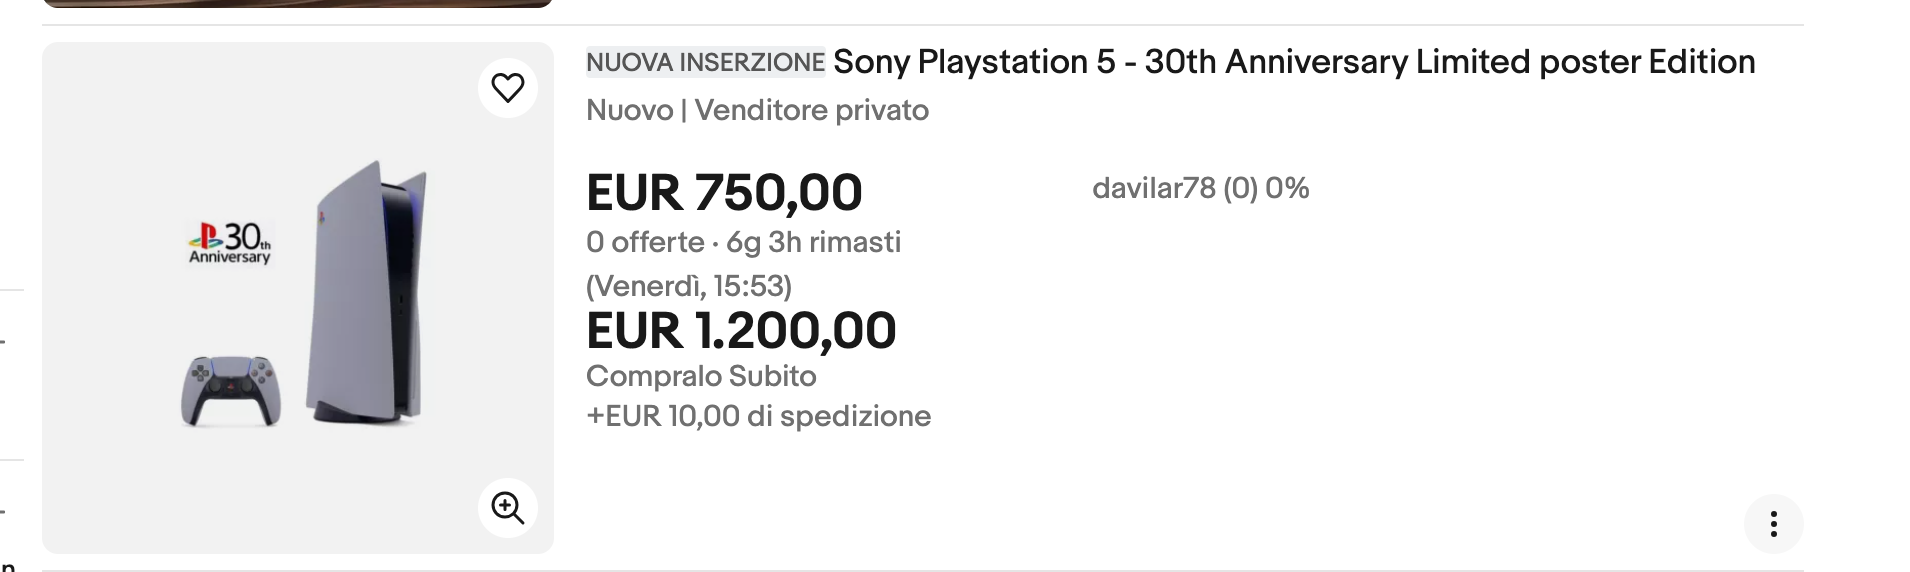
Task: Open the three-dot more options menu
Action: (1773, 524)
